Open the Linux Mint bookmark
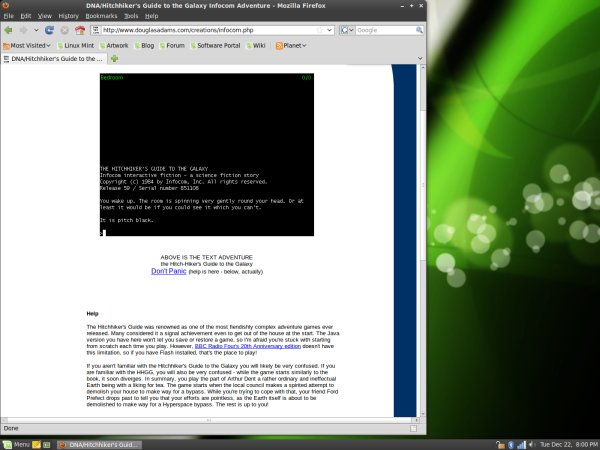This screenshot has height=450, width=600. 75,46
